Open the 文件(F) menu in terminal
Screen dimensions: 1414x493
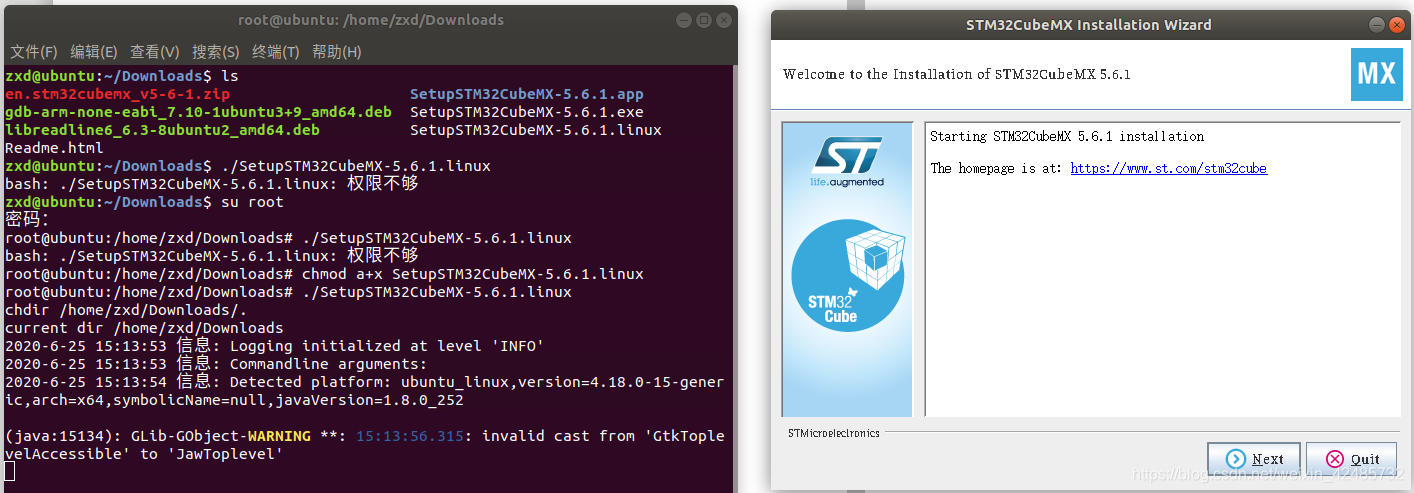pyautogui.click(x=33, y=52)
